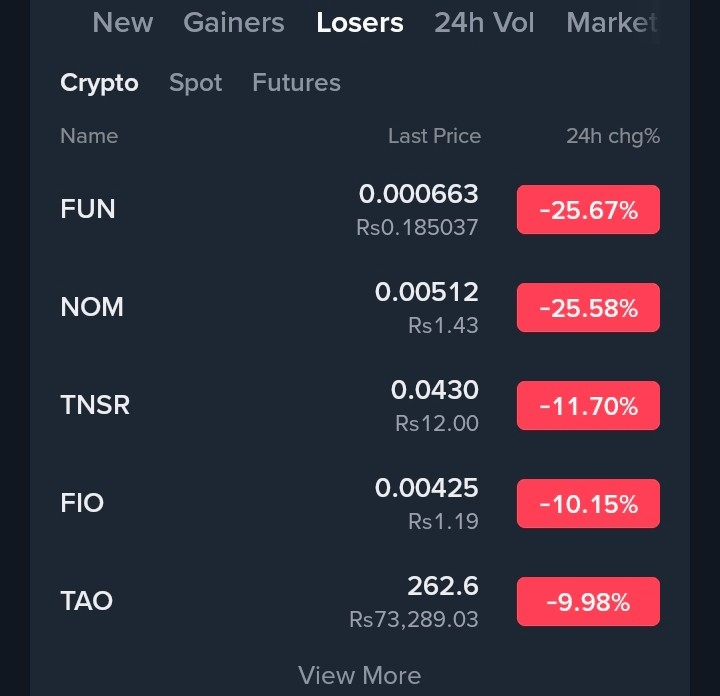This screenshot has width=720, height=696.
Task: Select the Losers tab
Action: tap(359, 23)
